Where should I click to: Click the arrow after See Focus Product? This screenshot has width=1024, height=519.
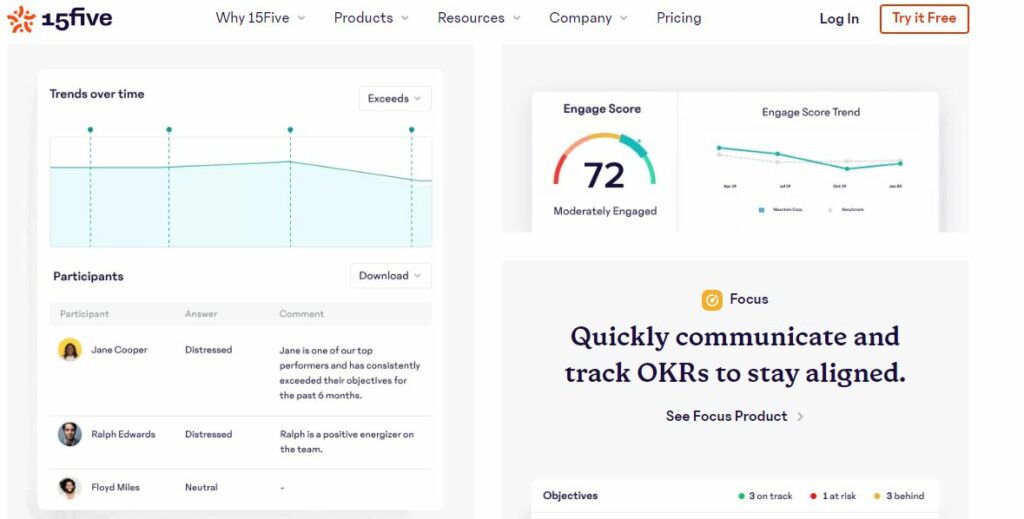tap(800, 417)
